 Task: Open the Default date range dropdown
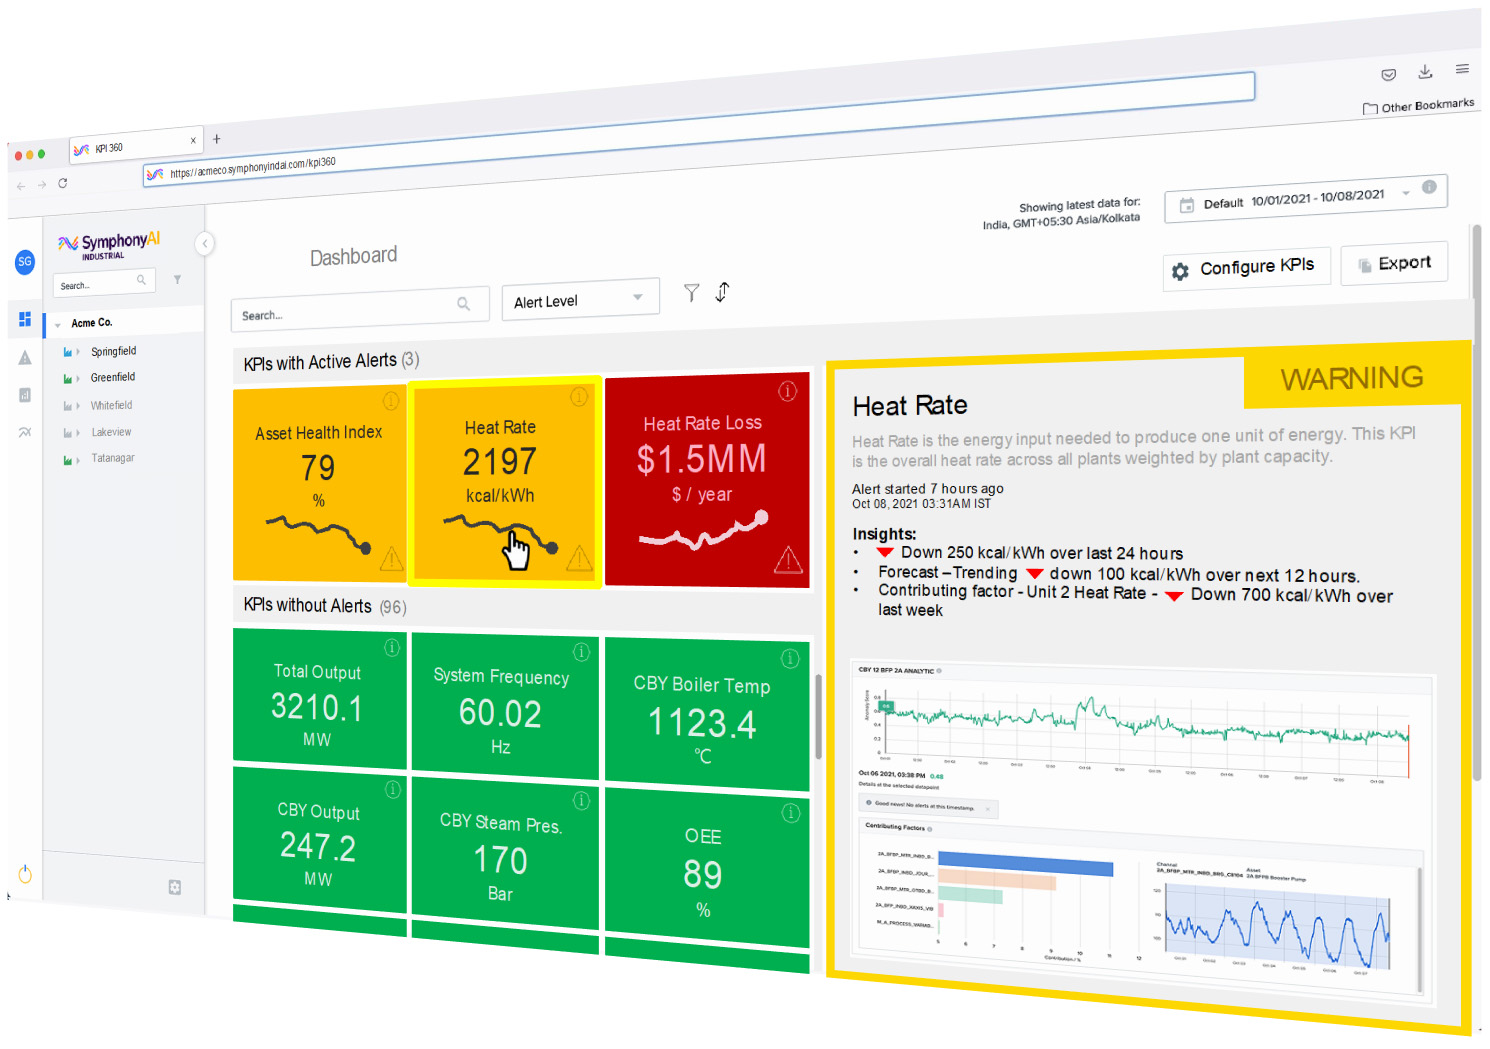pyautogui.click(x=1306, y=198)
